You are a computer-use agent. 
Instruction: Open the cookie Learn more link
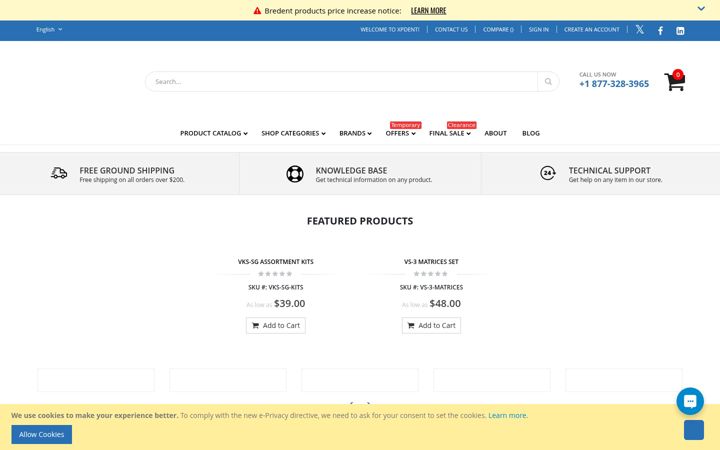508,415
